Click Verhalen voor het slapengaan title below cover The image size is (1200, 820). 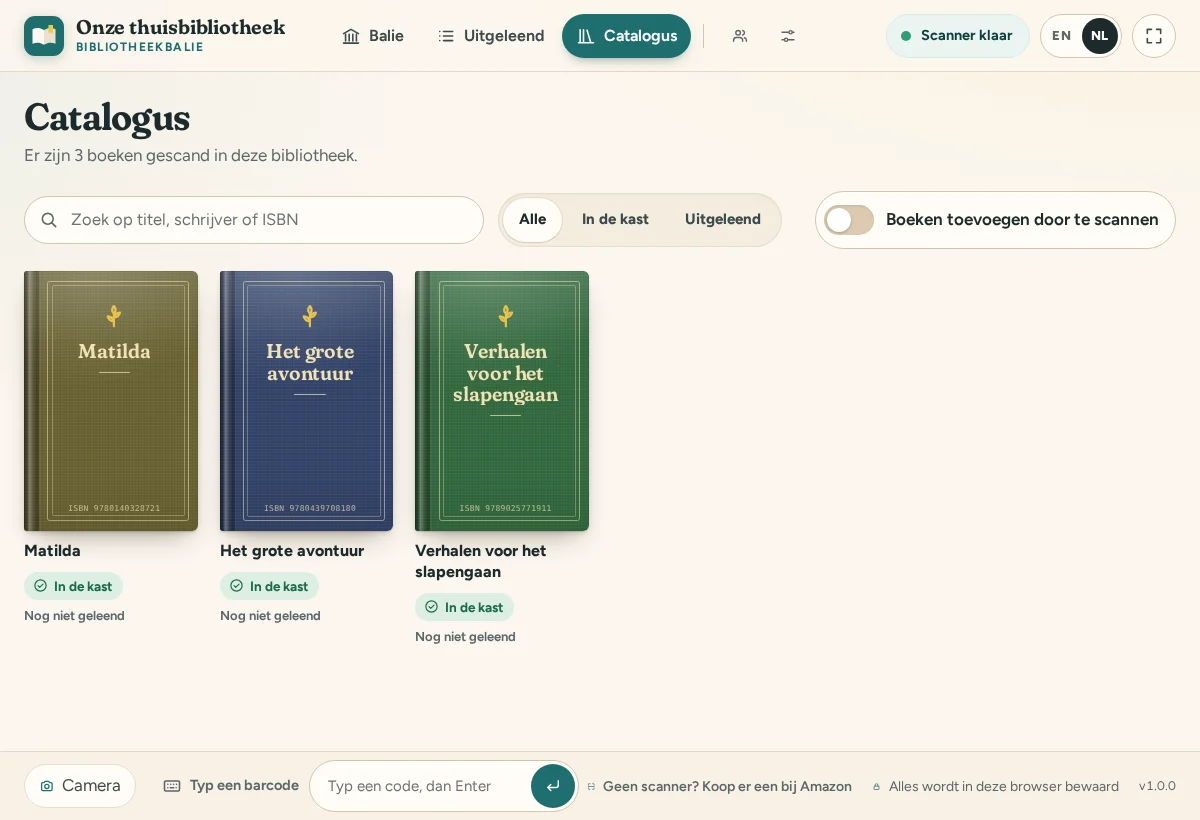tap(481, 562)
